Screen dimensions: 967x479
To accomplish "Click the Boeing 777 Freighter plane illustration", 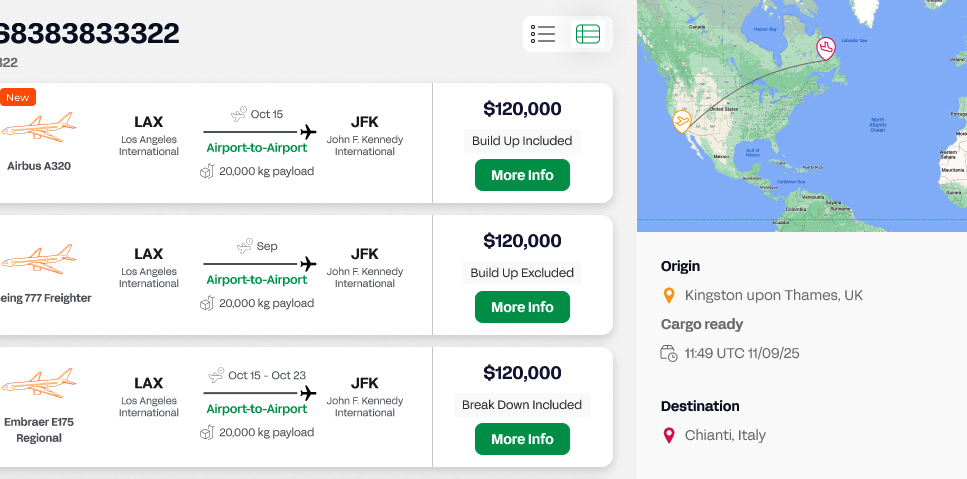I will click(38, 259).
